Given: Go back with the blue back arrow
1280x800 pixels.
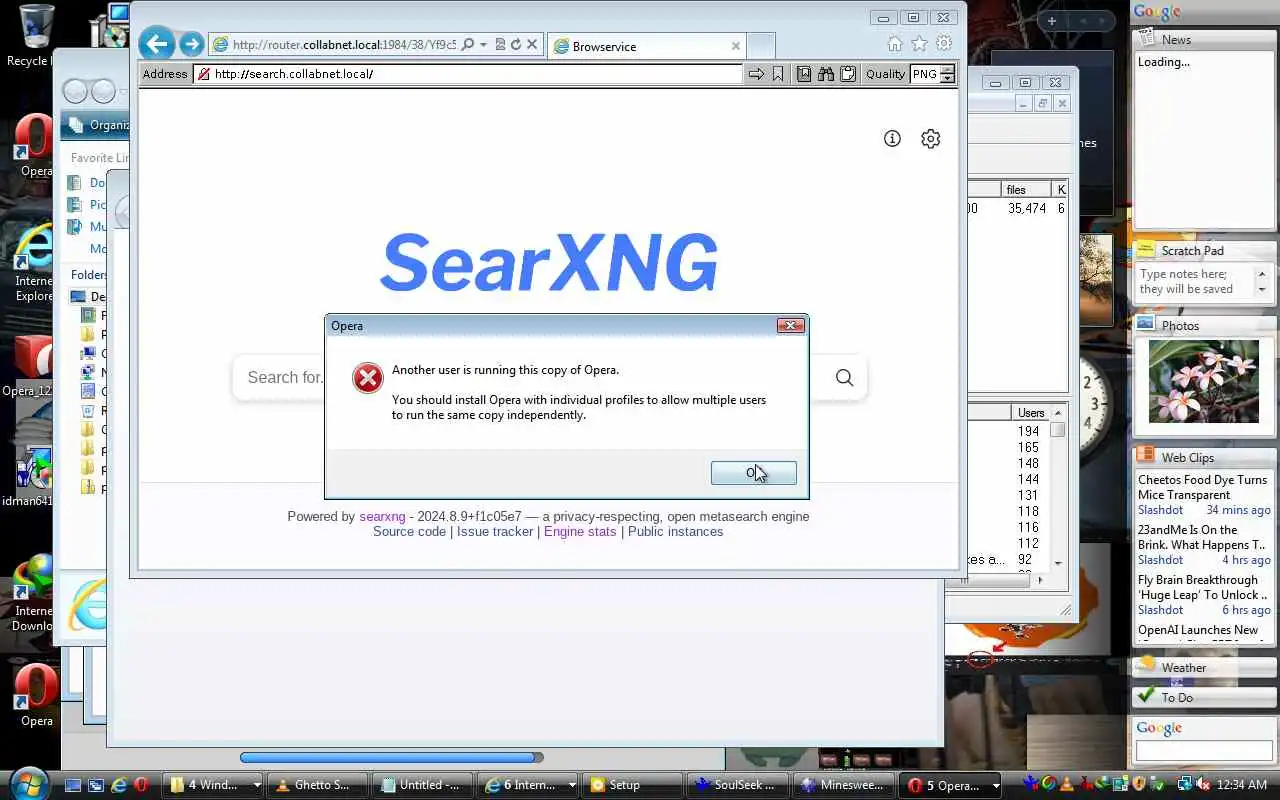Looking at the screenshot, I should pyautogui.click(x=156, y=44).
